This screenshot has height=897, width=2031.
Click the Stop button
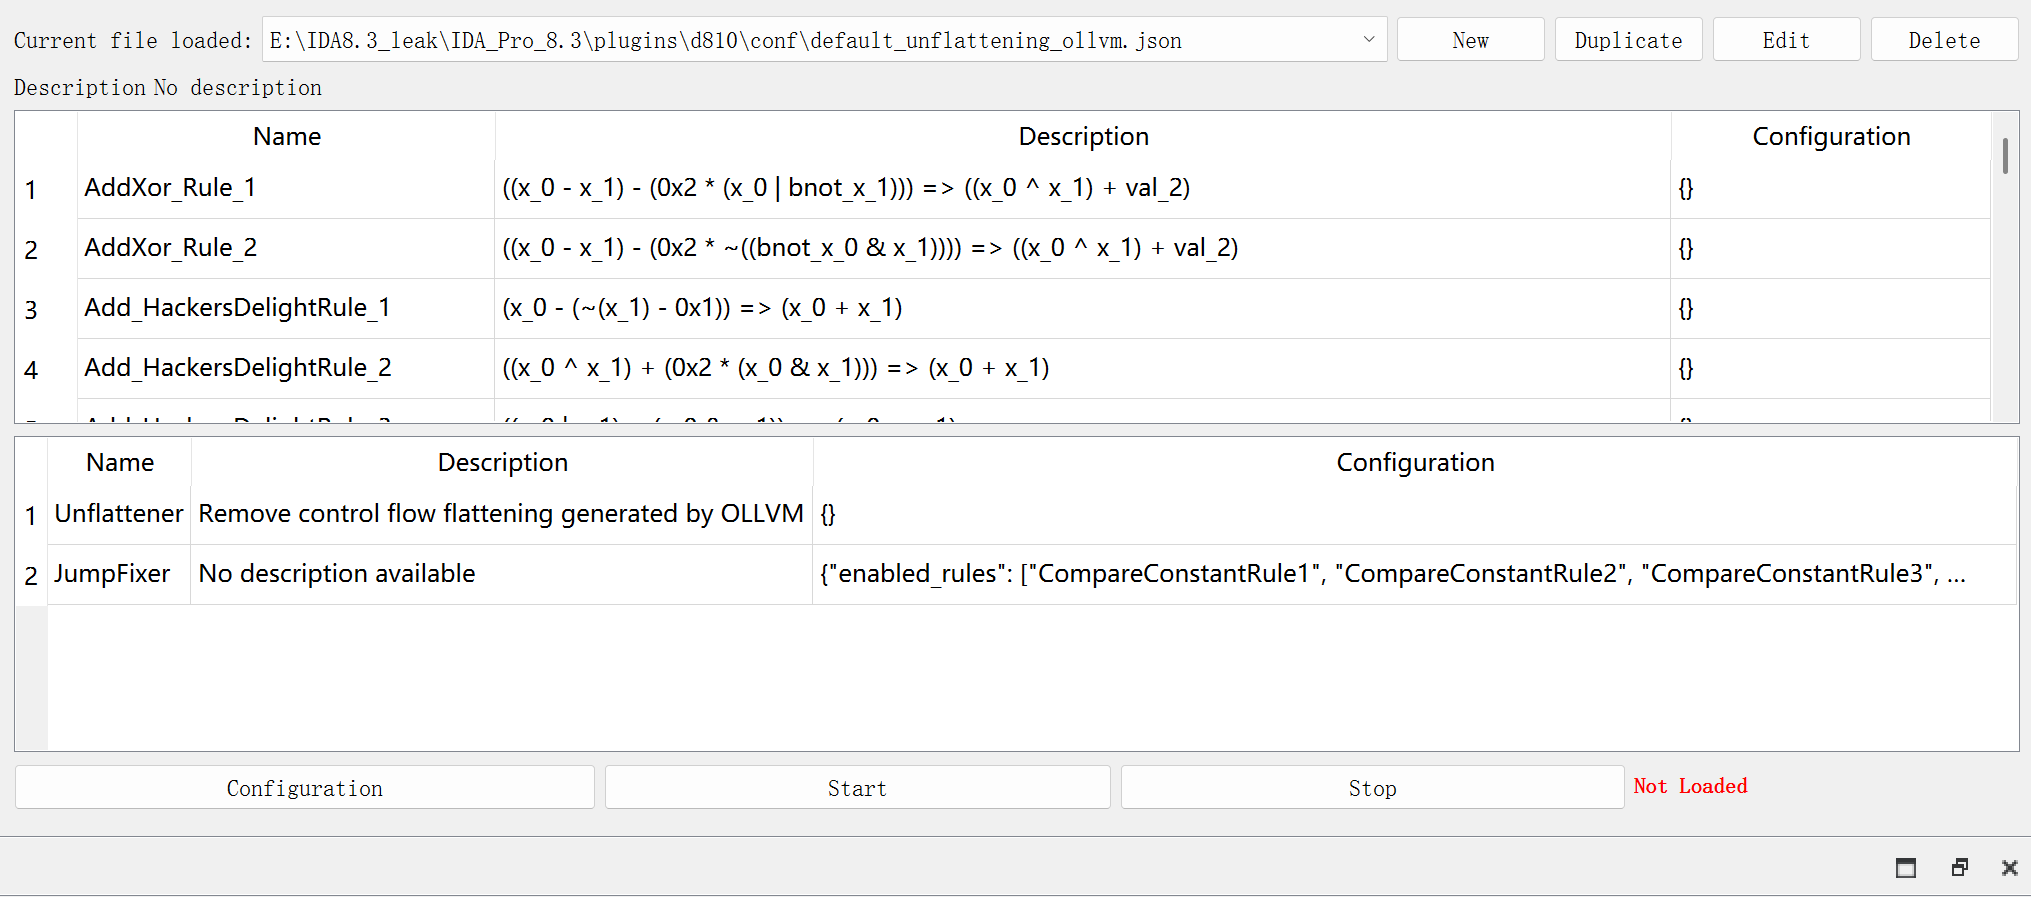click(1372, 788)
